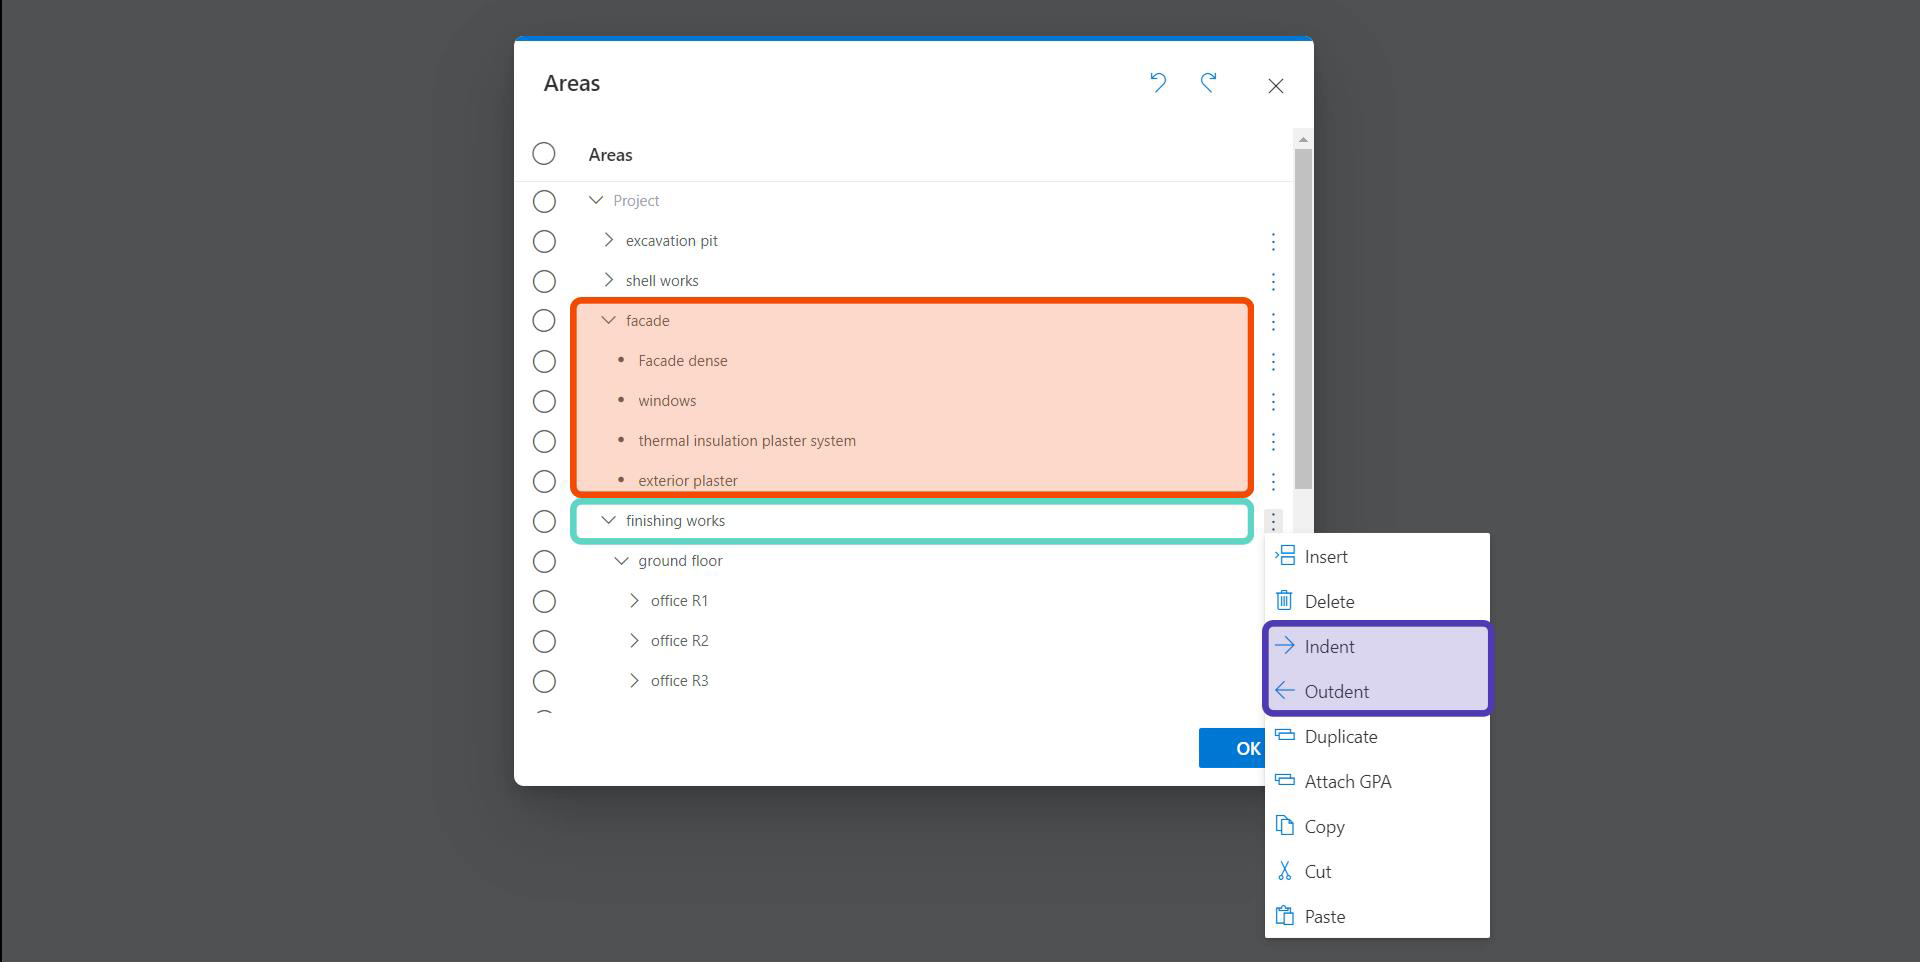Open the three-dot menu for windows row
The image size is (1920, 962).
(x=1273, y=402)
